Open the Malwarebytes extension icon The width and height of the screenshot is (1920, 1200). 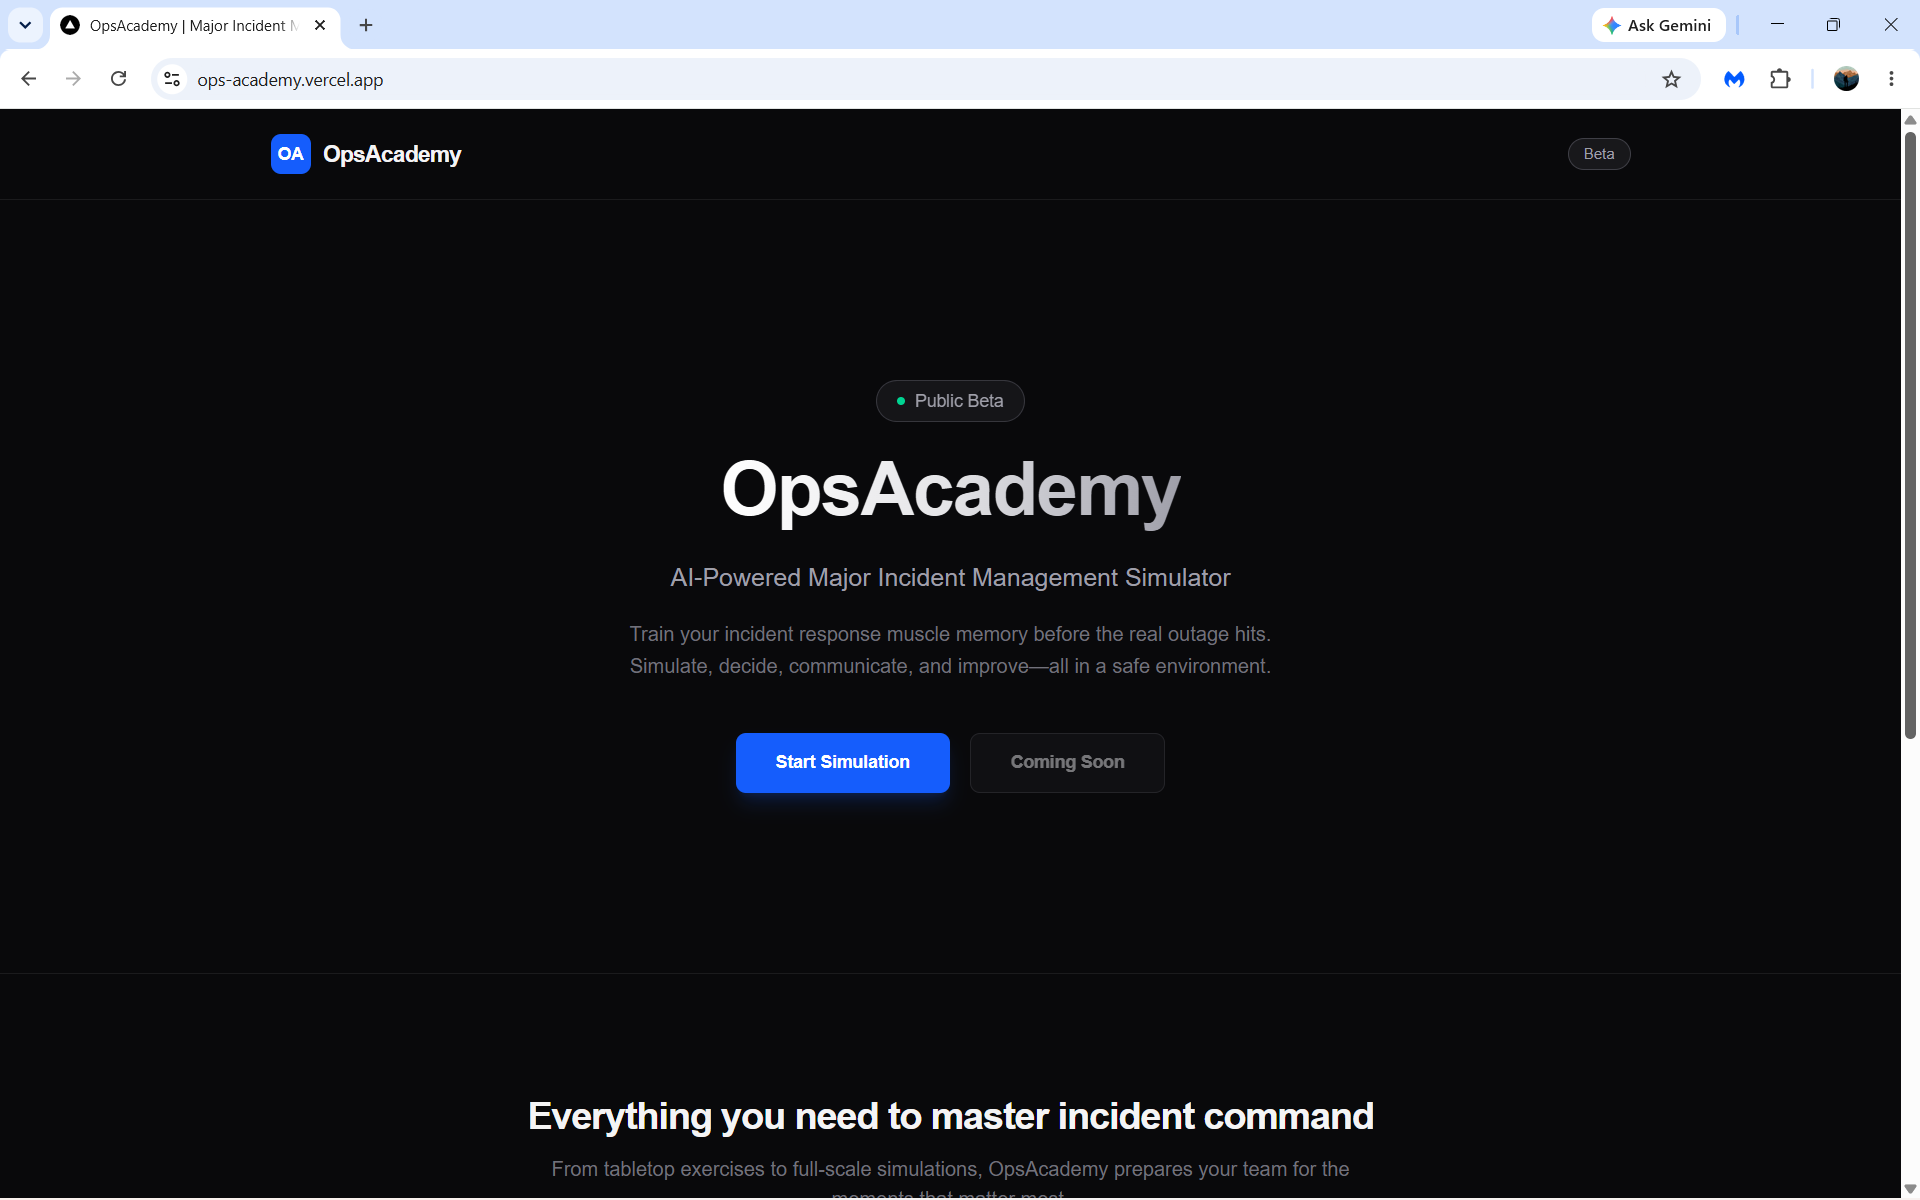(1734, 79)
